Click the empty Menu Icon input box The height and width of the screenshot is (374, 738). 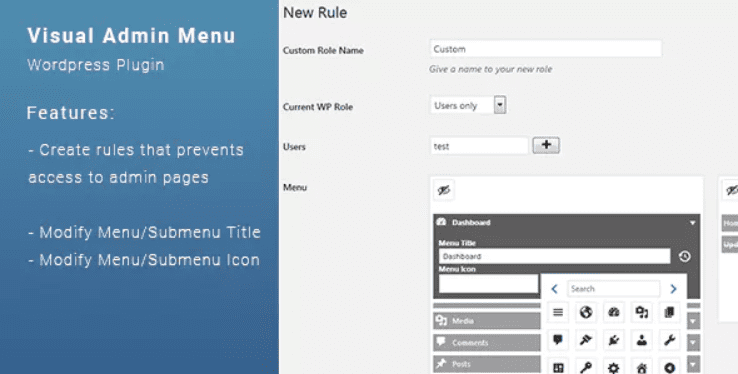489,284
